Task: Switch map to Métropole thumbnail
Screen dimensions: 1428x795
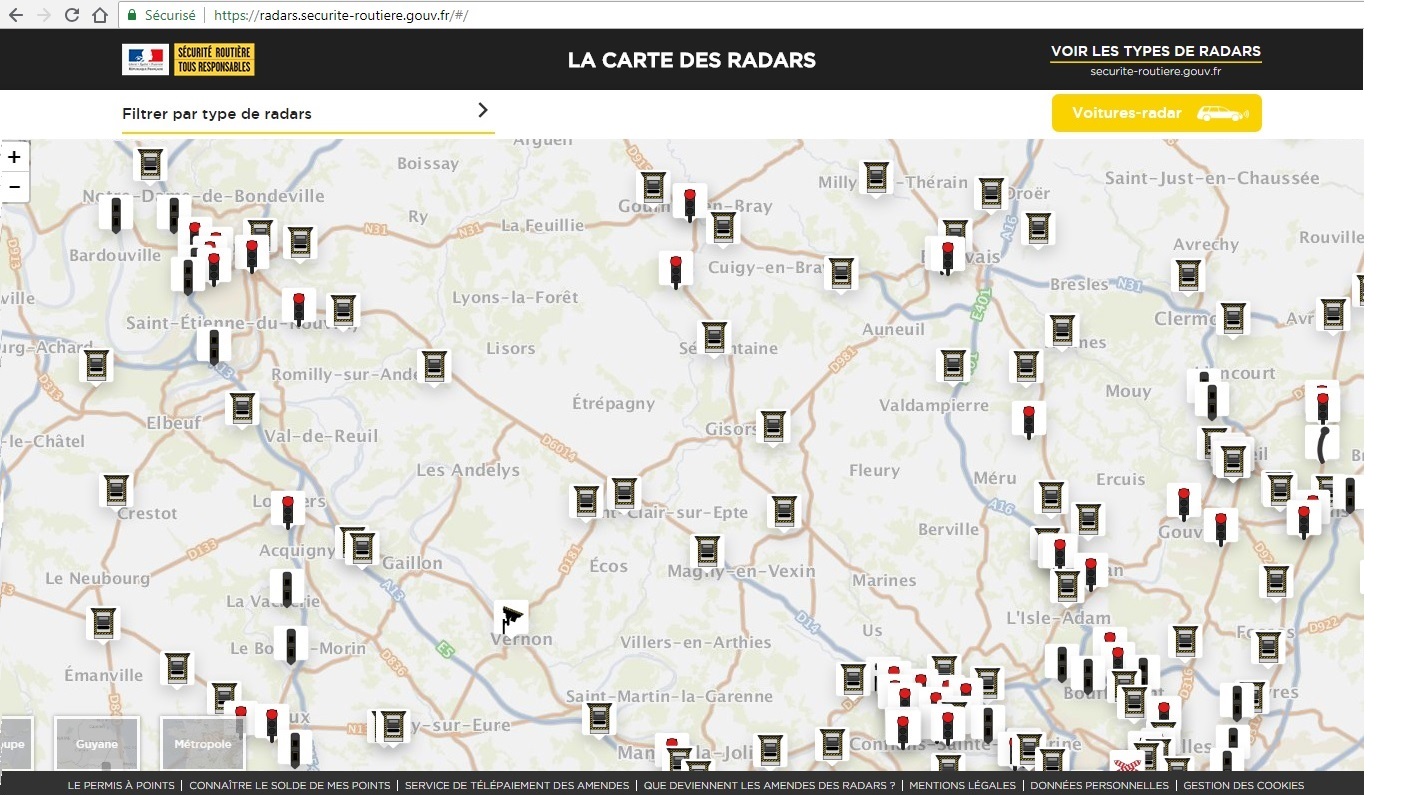Action: pos(202,743)
